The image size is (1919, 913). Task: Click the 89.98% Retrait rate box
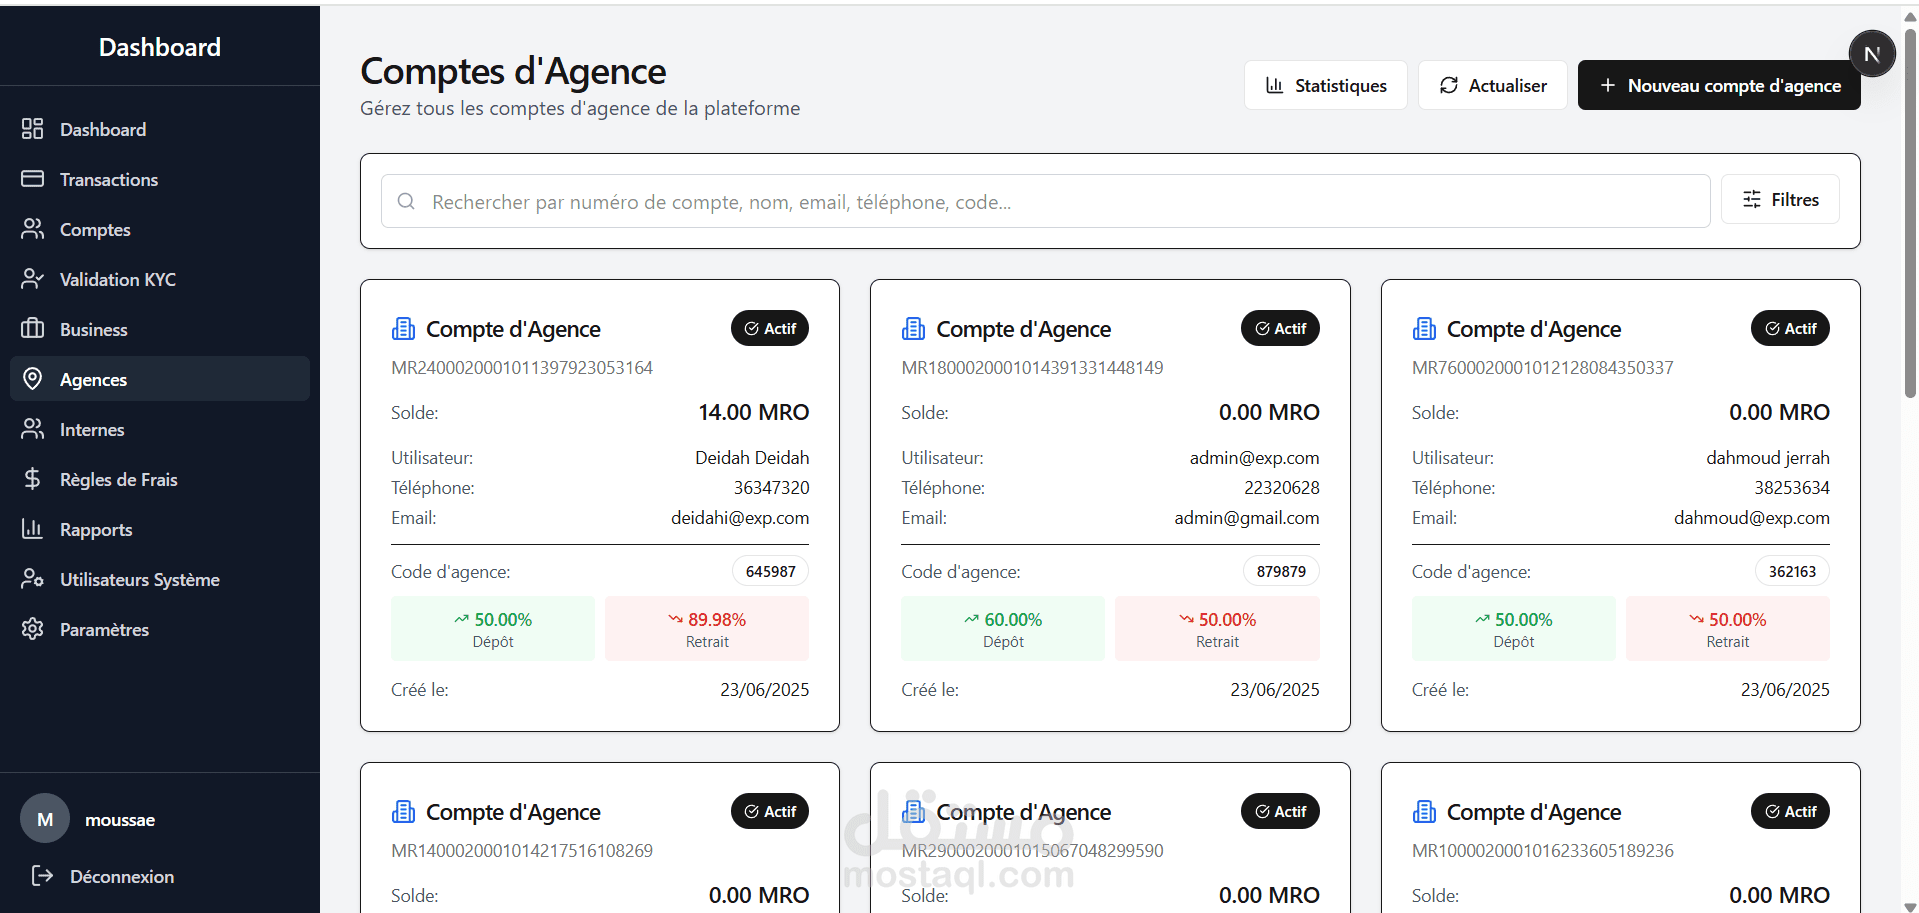coord(707,628)
